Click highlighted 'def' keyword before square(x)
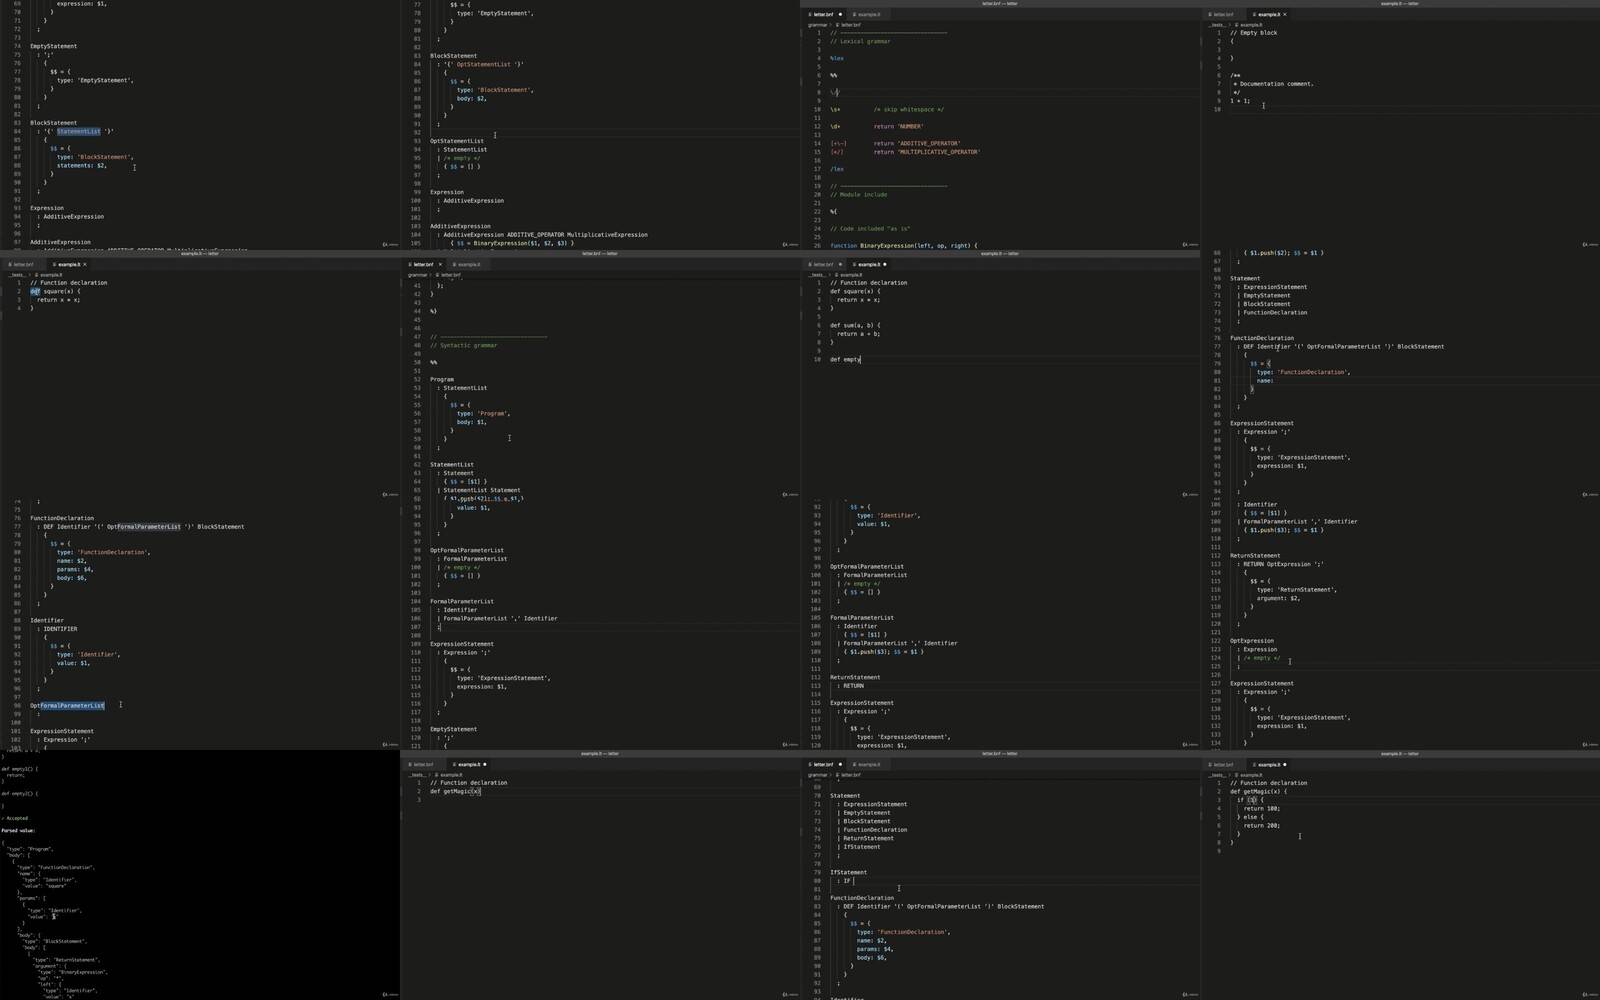Viewport: 1600px width, 1000px height. (x=35, y=291)
